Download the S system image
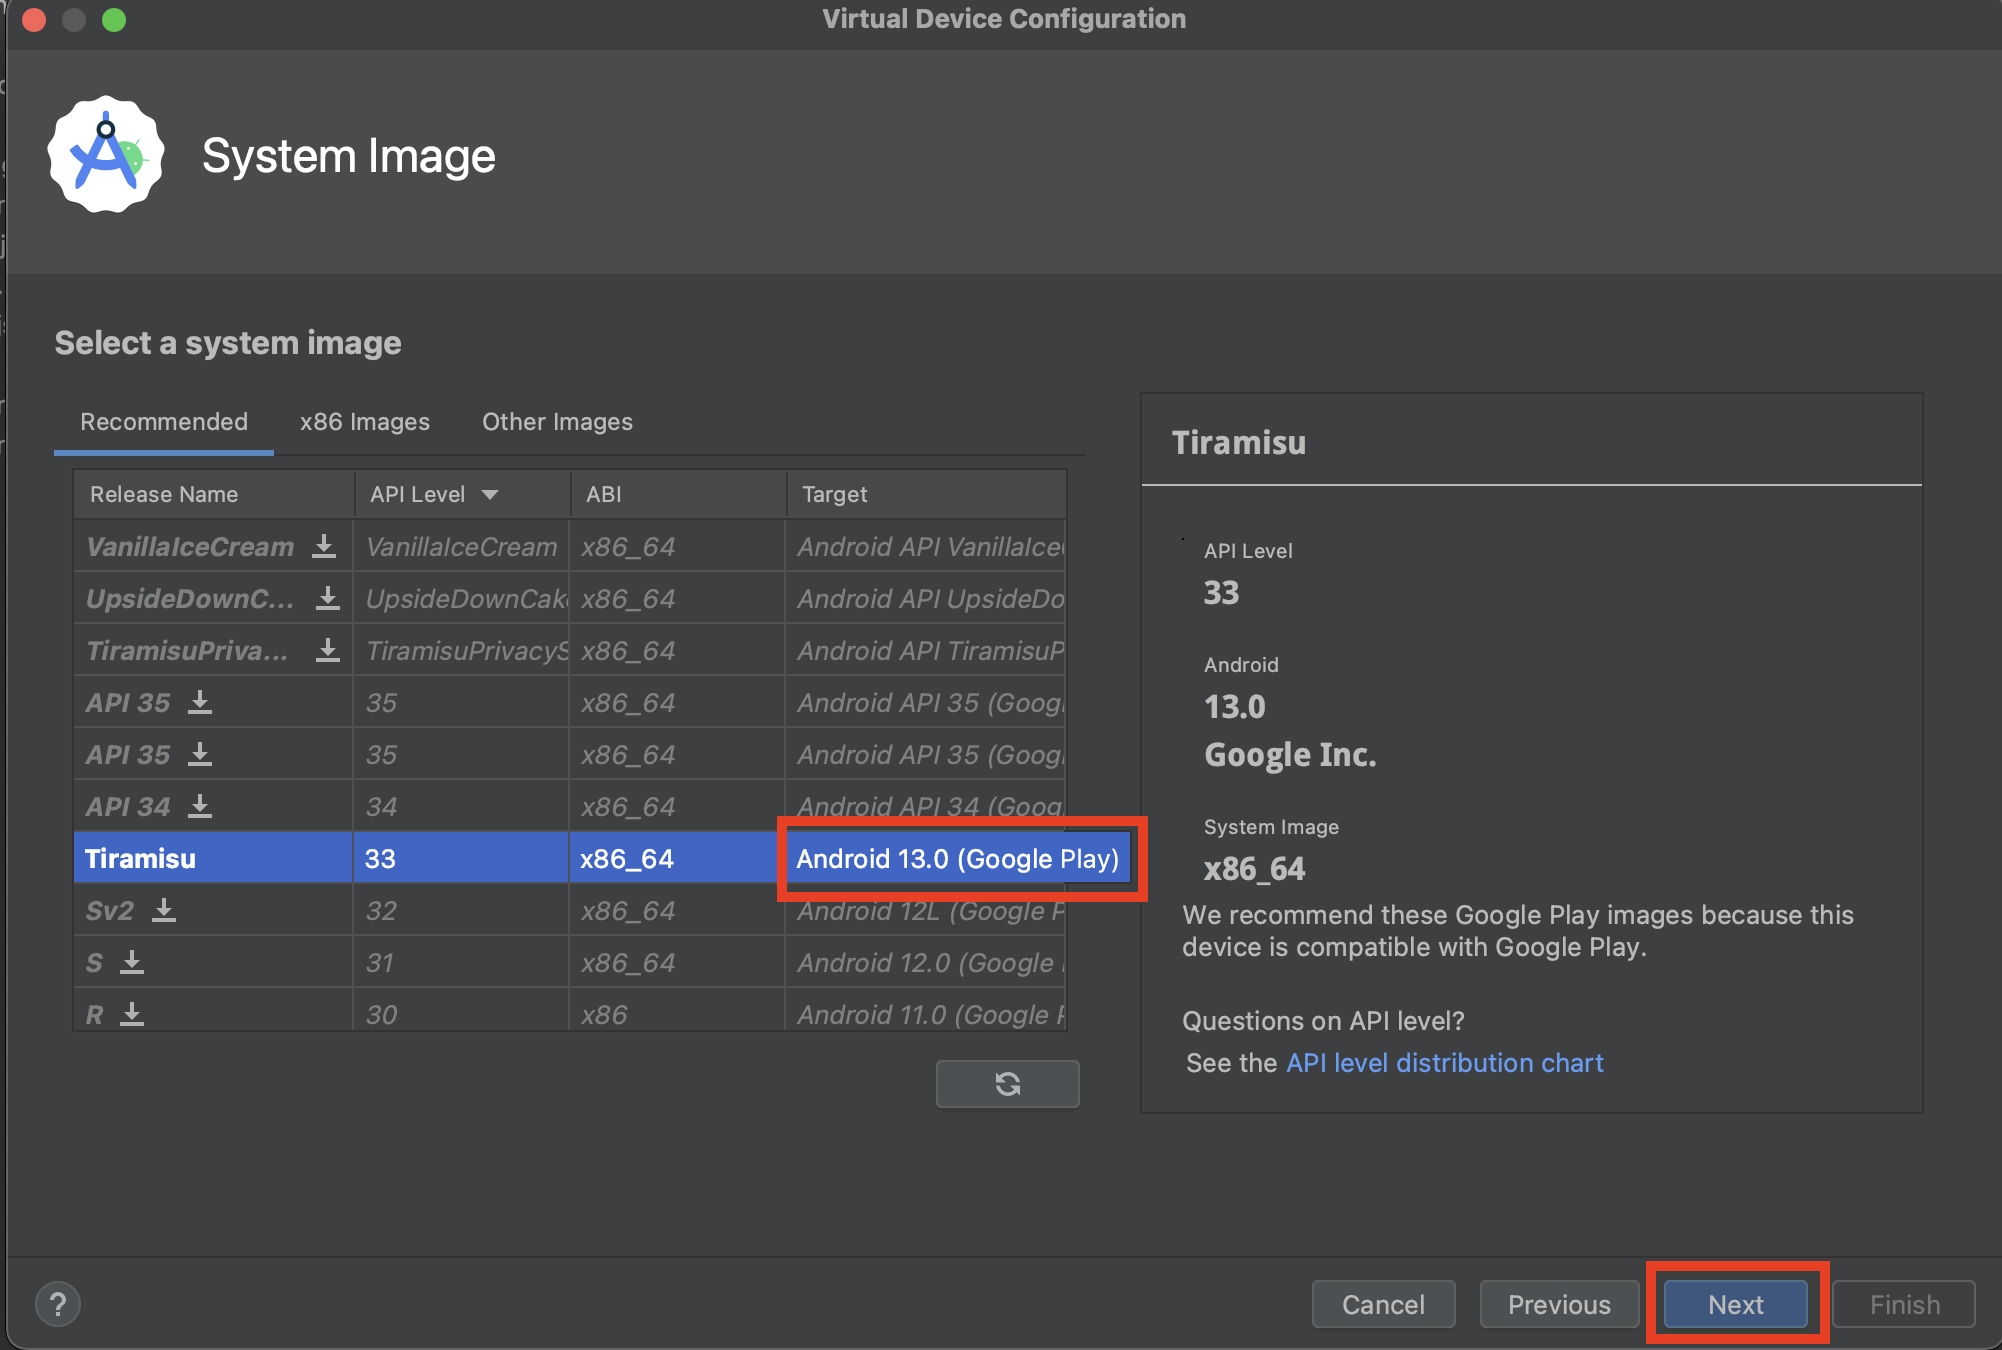Screen dimensions: 2002x1350 pos(132,962)
